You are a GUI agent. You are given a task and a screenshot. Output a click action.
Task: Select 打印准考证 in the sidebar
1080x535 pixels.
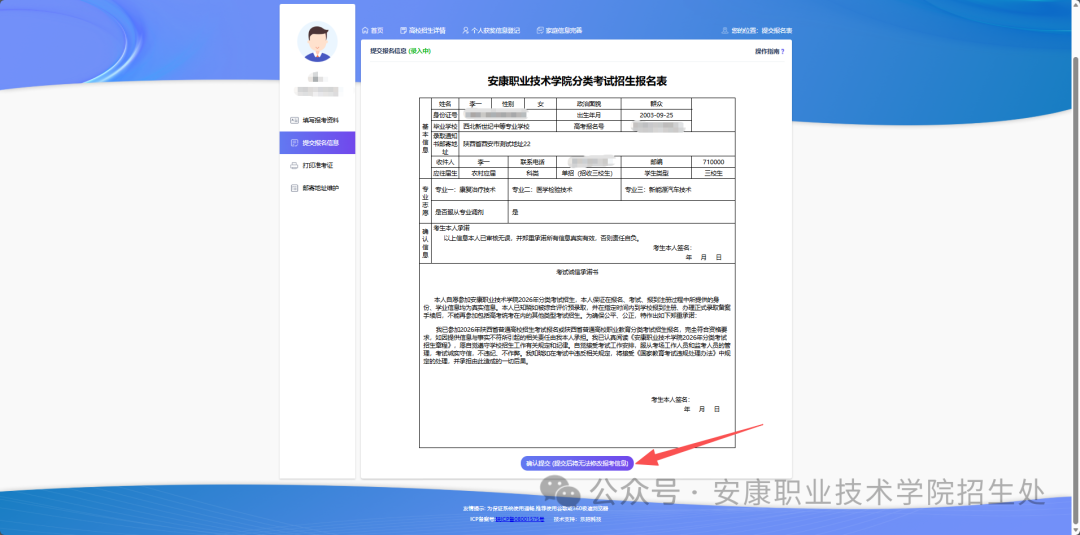(318, 165)
